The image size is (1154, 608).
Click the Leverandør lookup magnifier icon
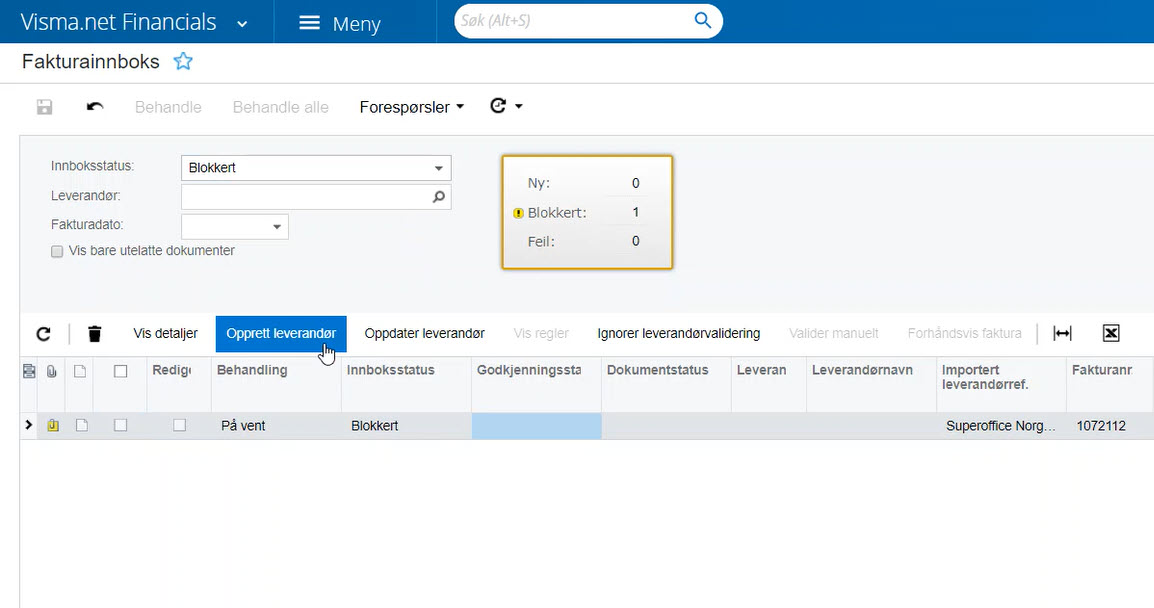(439, 197)
